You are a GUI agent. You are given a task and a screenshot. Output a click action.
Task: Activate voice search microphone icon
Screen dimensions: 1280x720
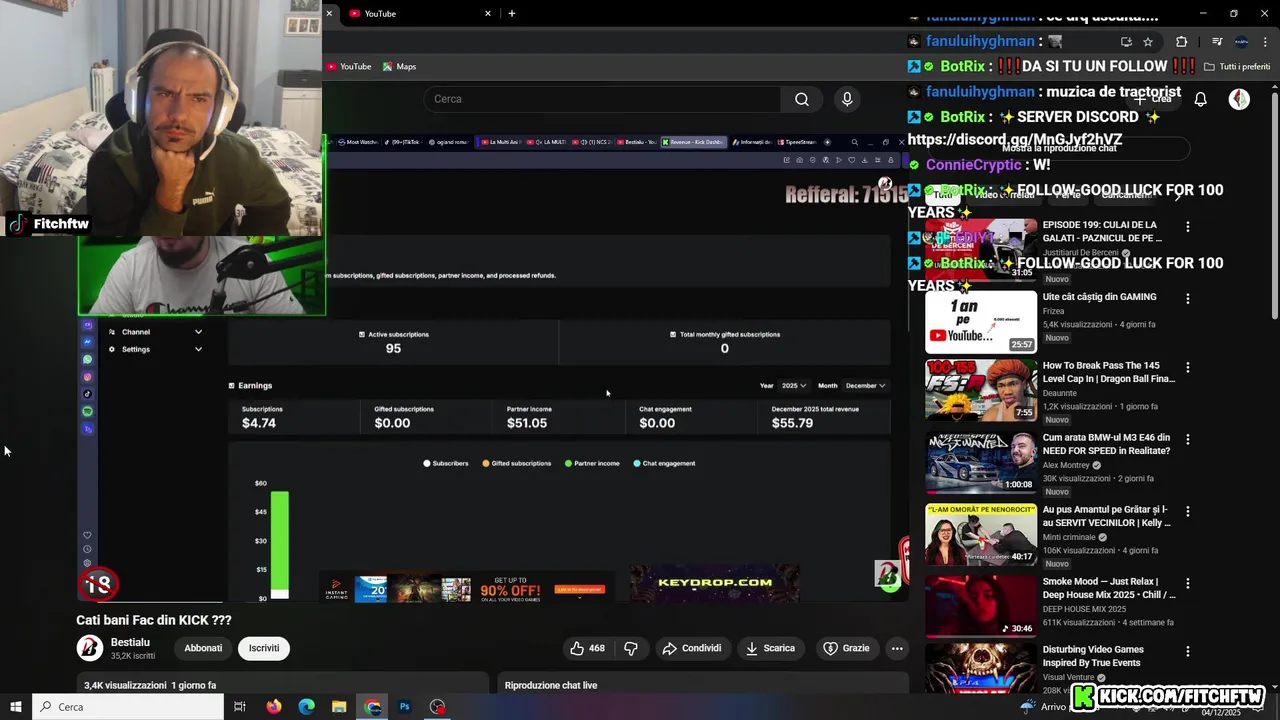pyautogui.click(x=847, y=99)
